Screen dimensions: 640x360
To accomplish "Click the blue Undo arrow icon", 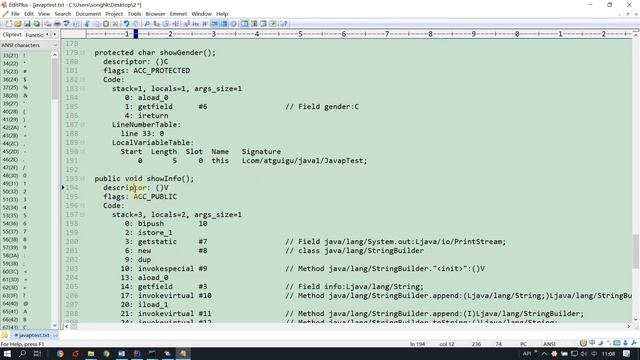I will (127, 24).
